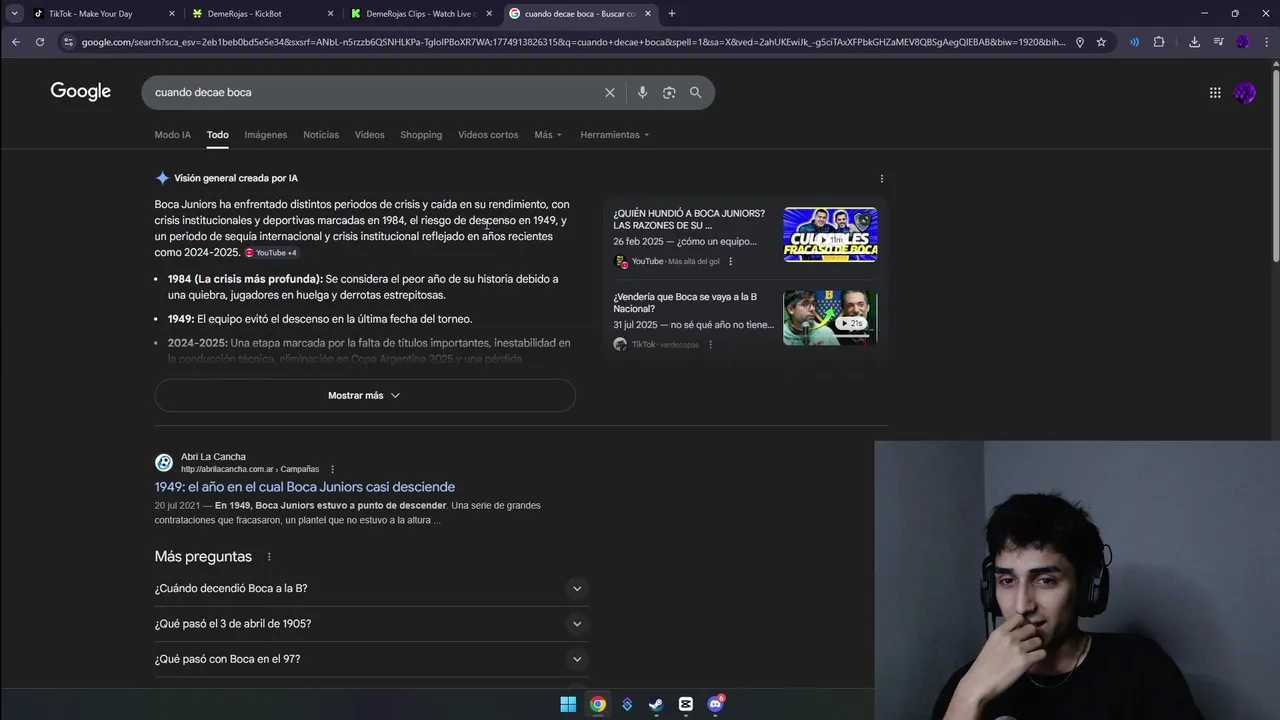
Task: Start voice search with the microphone icon
Action: [x=642, y=92]
